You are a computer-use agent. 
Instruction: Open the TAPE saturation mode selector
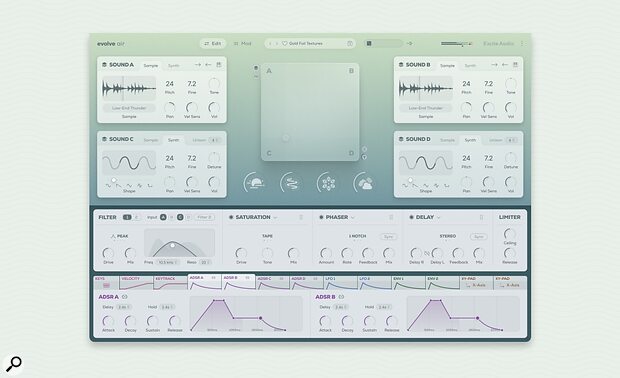click(x=267, y=236)
